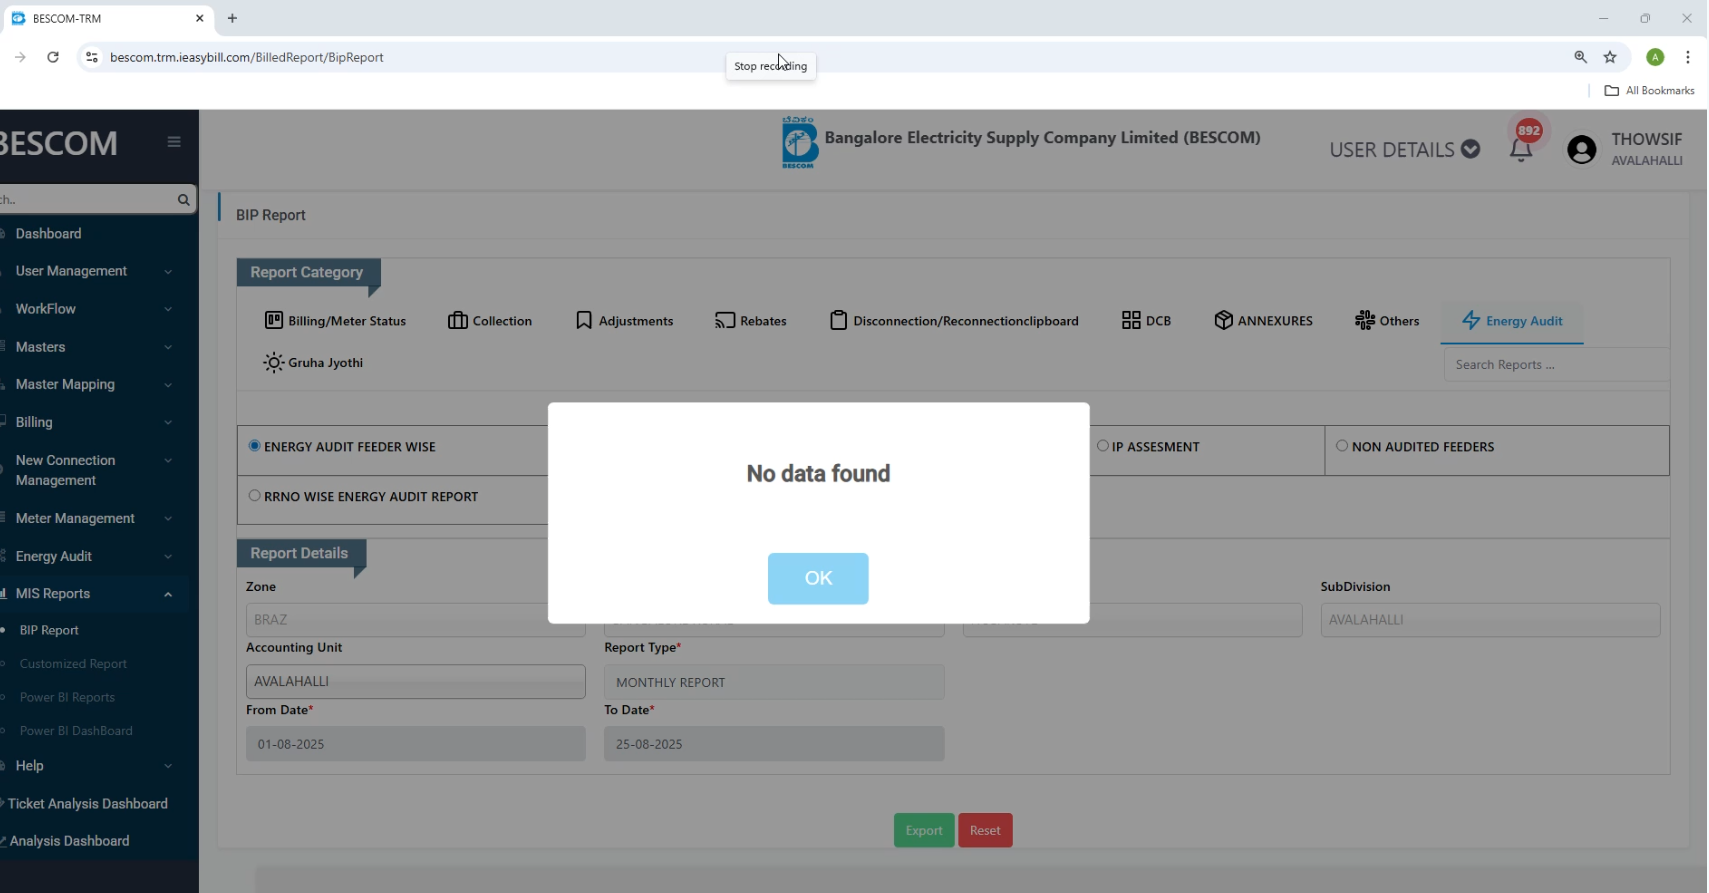Open the Chrome profile avatar

click(1655, 57)
